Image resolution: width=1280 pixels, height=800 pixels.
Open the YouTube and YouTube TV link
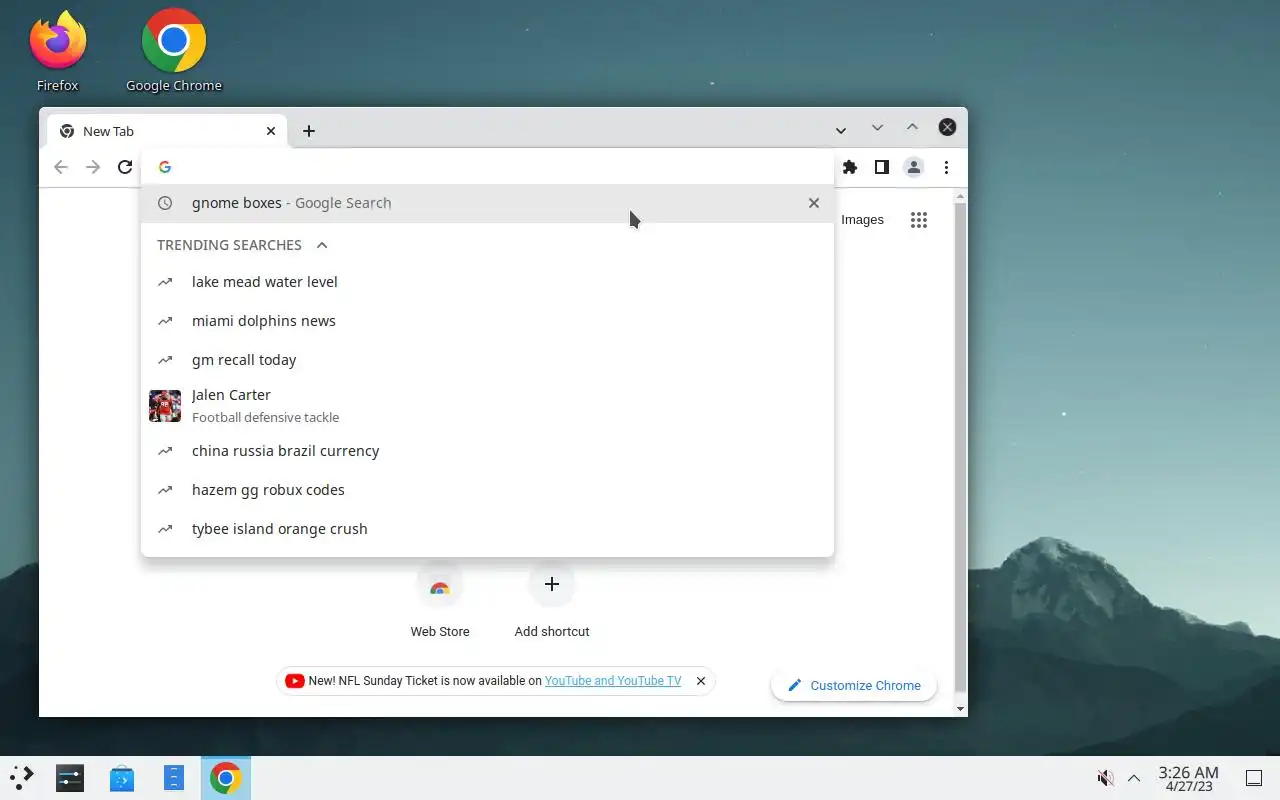[x=613, y=681]
